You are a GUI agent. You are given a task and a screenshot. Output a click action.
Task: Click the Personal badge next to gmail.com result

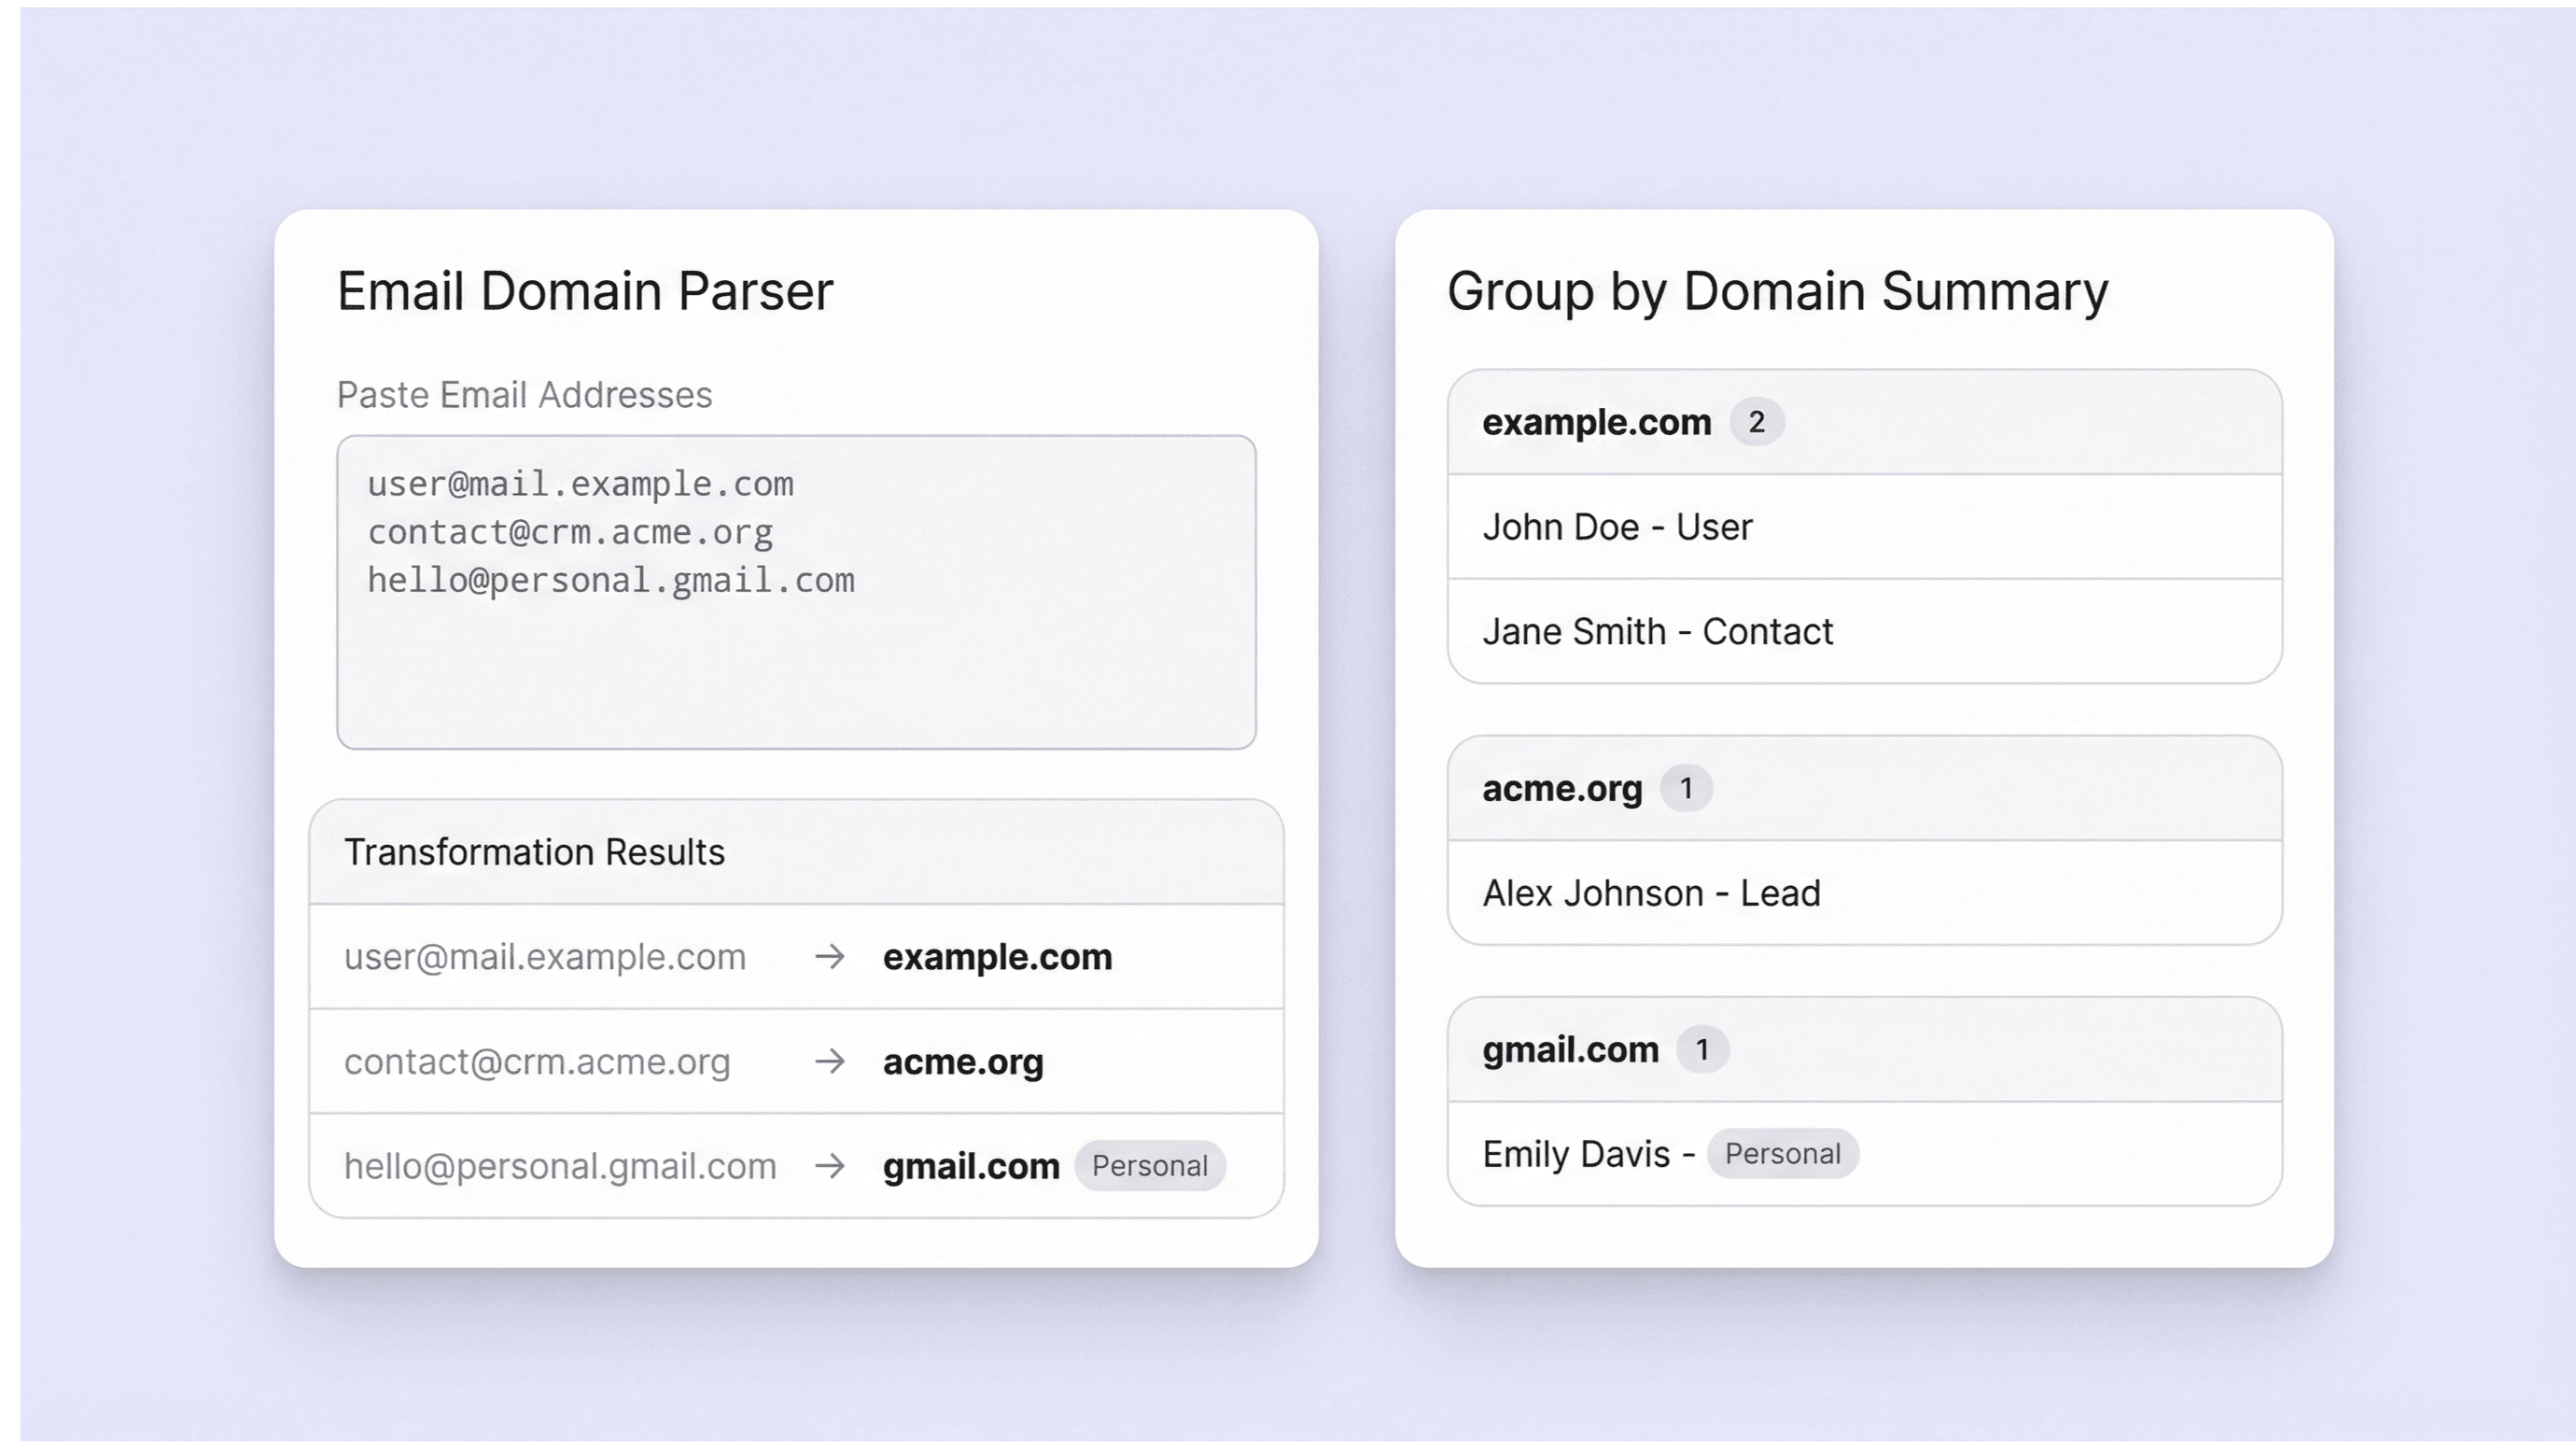(1149, 1166)
